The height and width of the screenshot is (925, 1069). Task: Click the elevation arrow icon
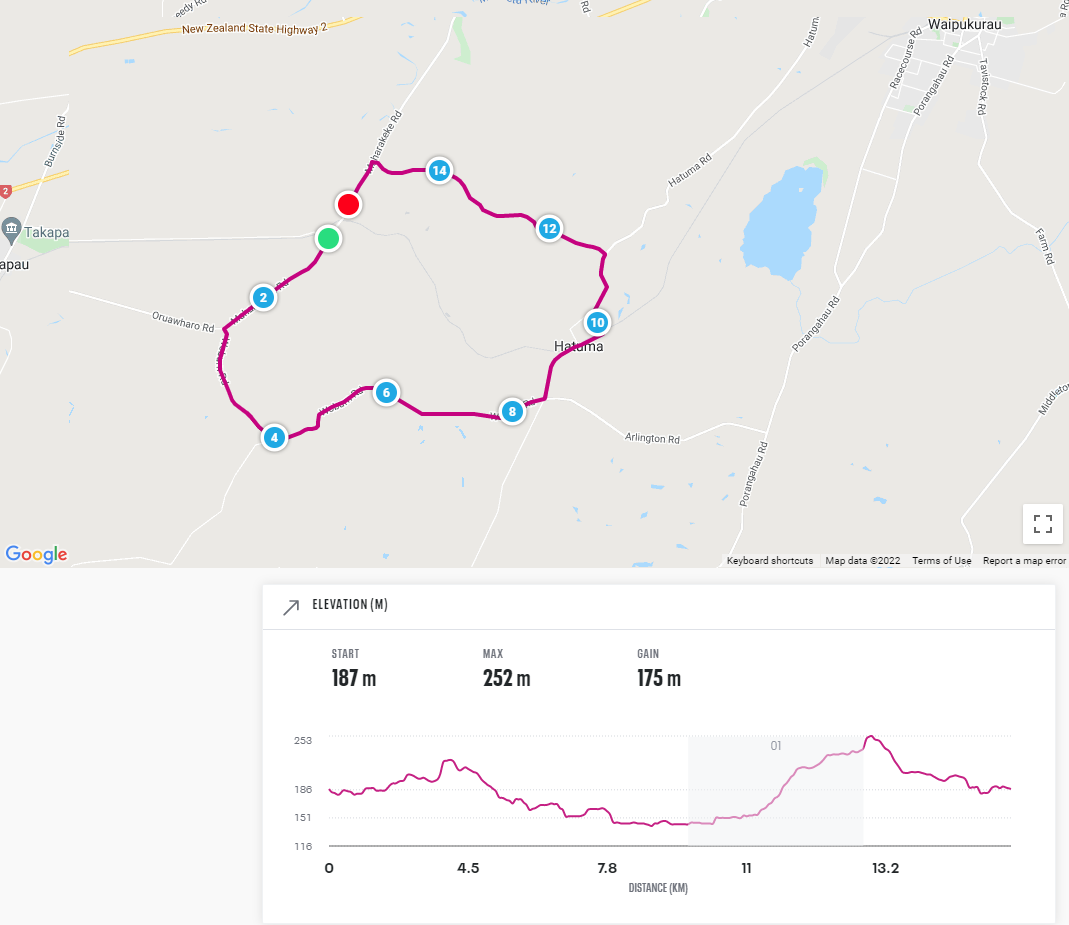click(291, 607)
